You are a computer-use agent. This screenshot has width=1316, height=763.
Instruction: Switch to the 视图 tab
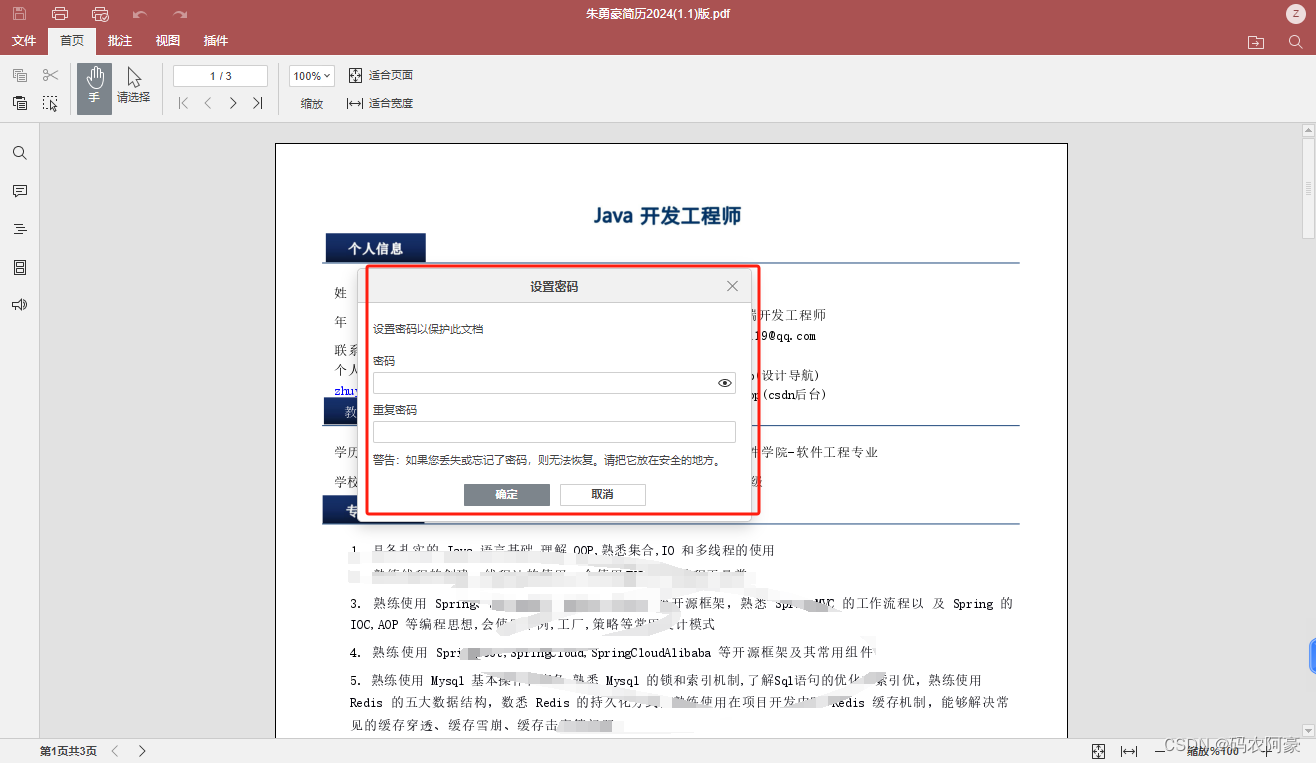click(168, 41)
